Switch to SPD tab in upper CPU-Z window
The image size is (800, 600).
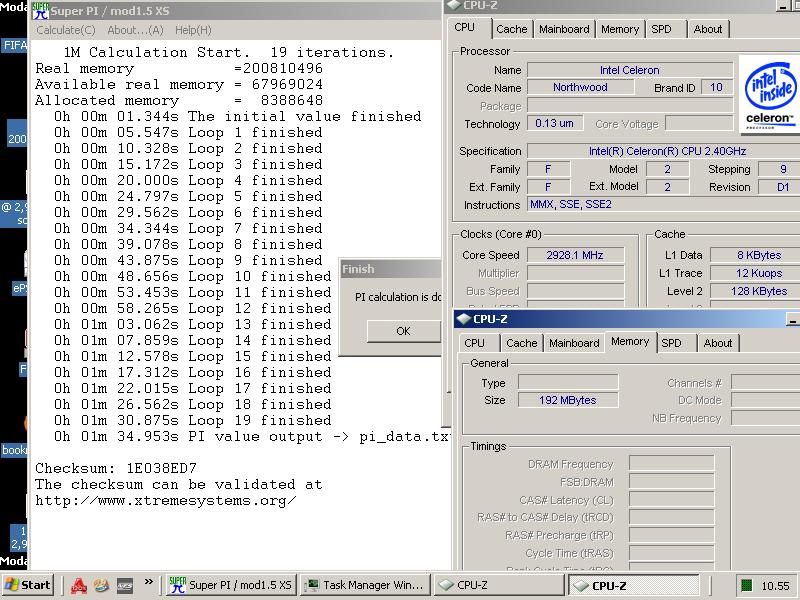click(661, 29)
